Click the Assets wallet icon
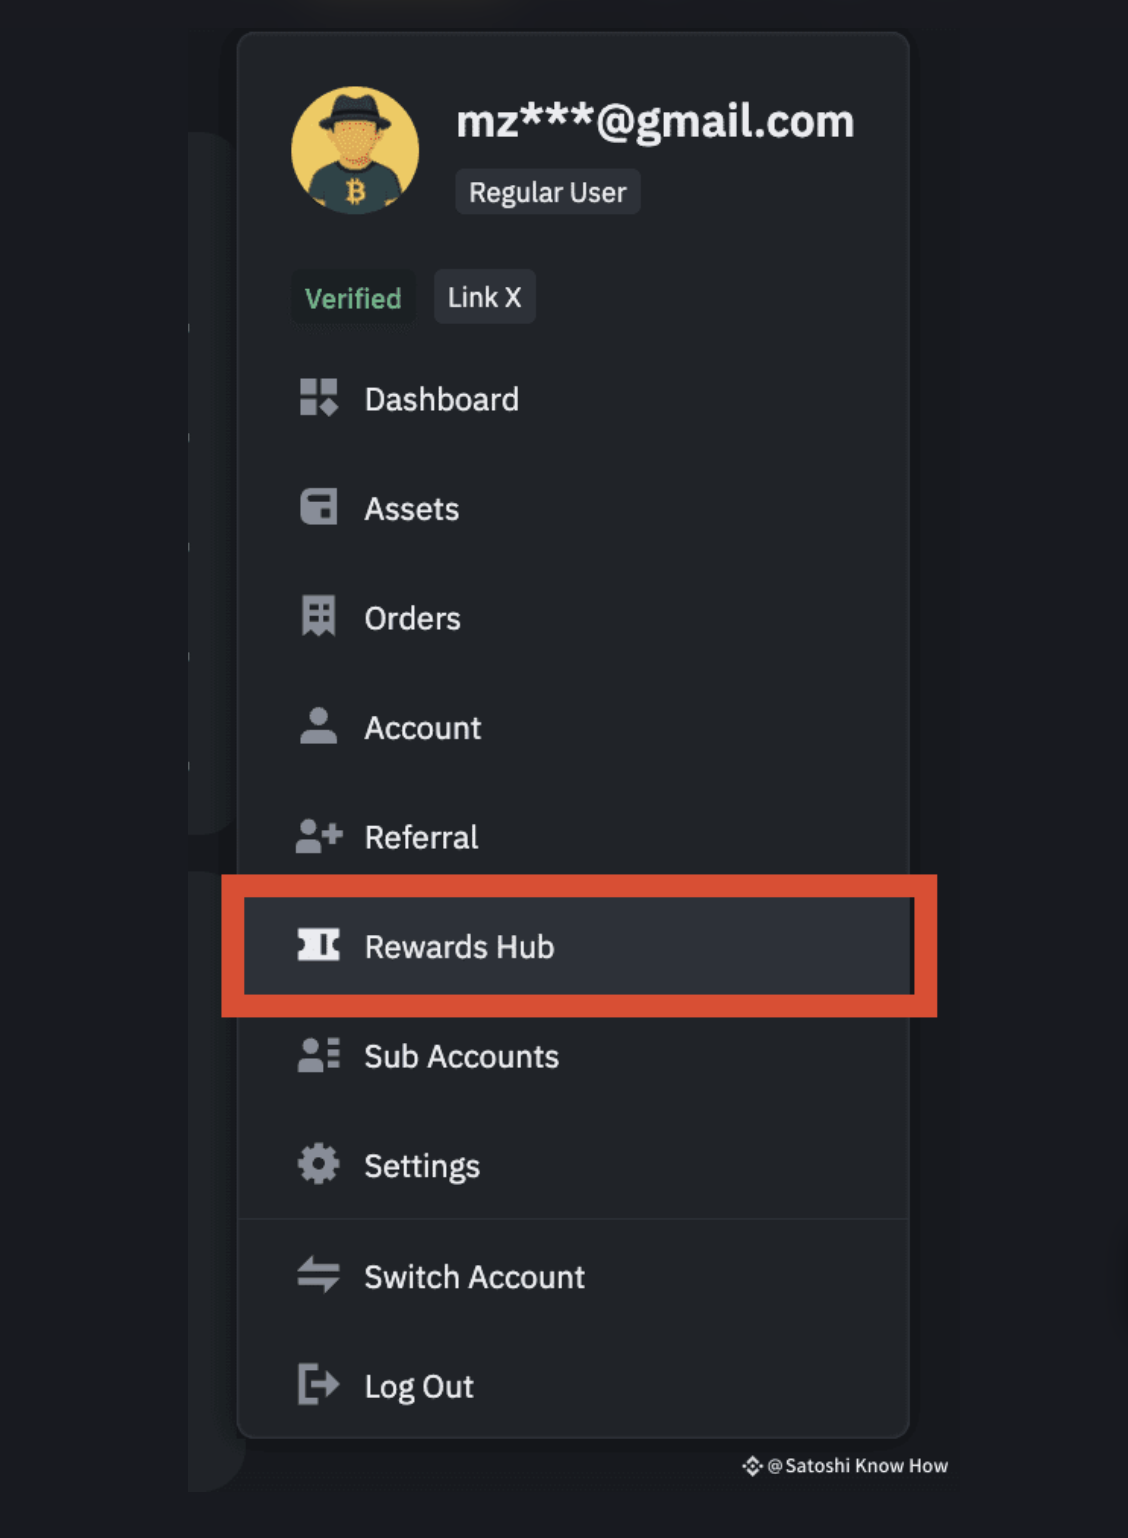Image resolution: width=1128 pixels, height=1538 pixels. click(318, 507)
